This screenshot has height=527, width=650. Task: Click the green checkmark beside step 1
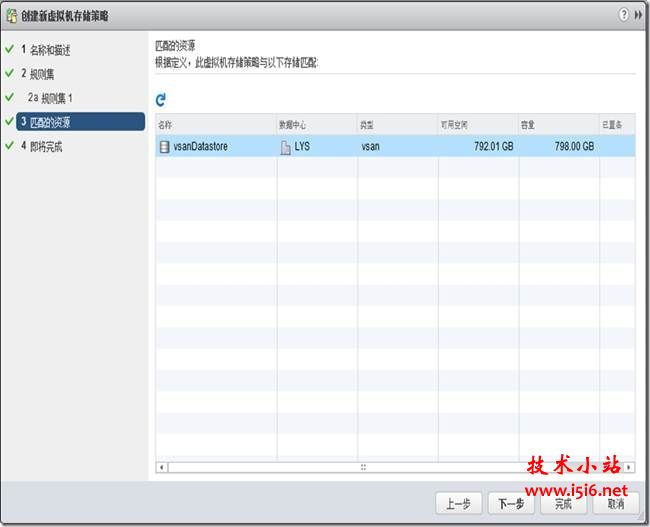(10, 49)
